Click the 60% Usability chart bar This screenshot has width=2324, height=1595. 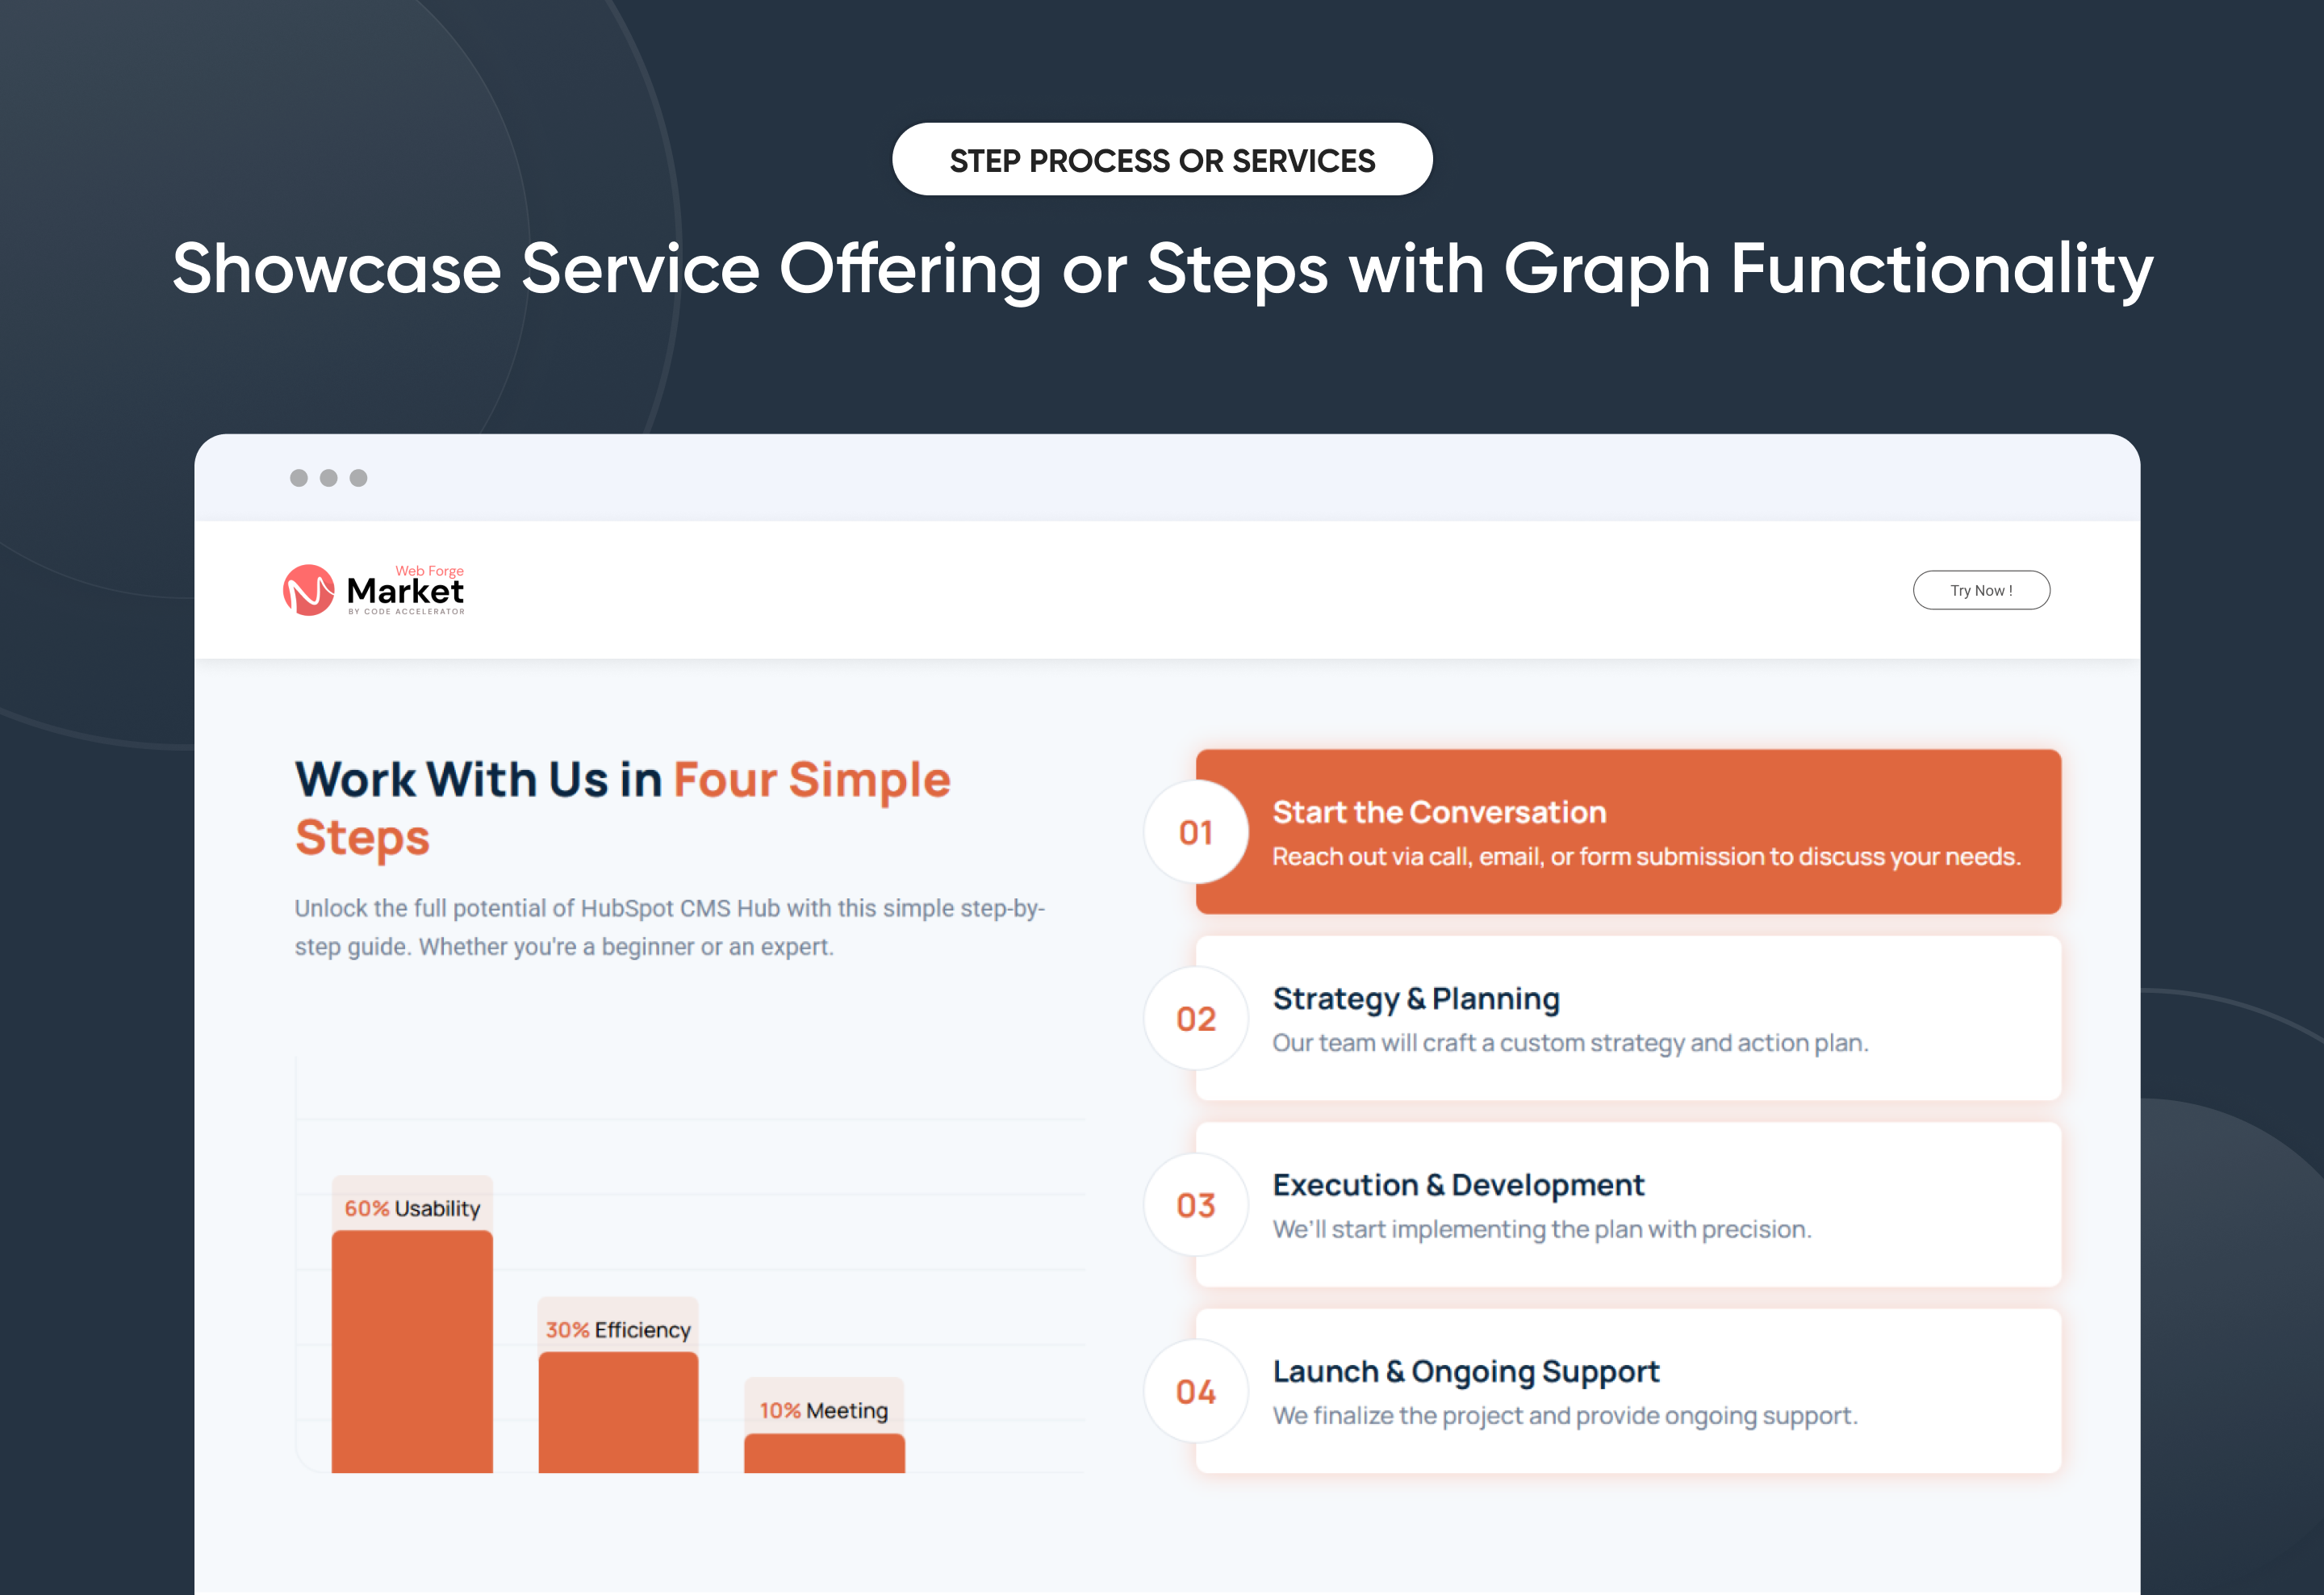click(412, 1350)
